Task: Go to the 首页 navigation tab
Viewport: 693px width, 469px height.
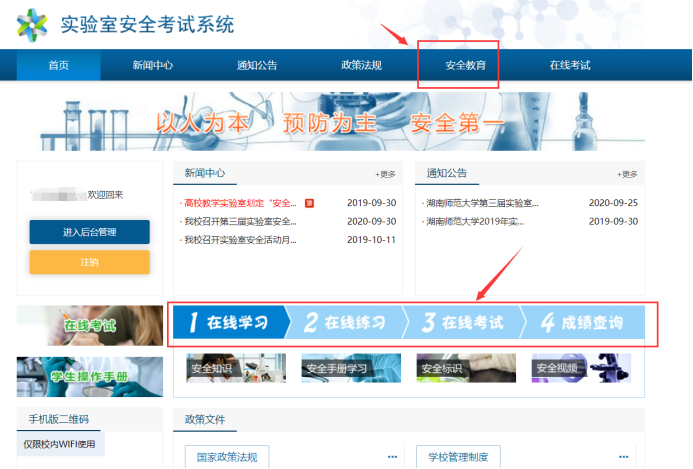Action: tap(59, 65)
